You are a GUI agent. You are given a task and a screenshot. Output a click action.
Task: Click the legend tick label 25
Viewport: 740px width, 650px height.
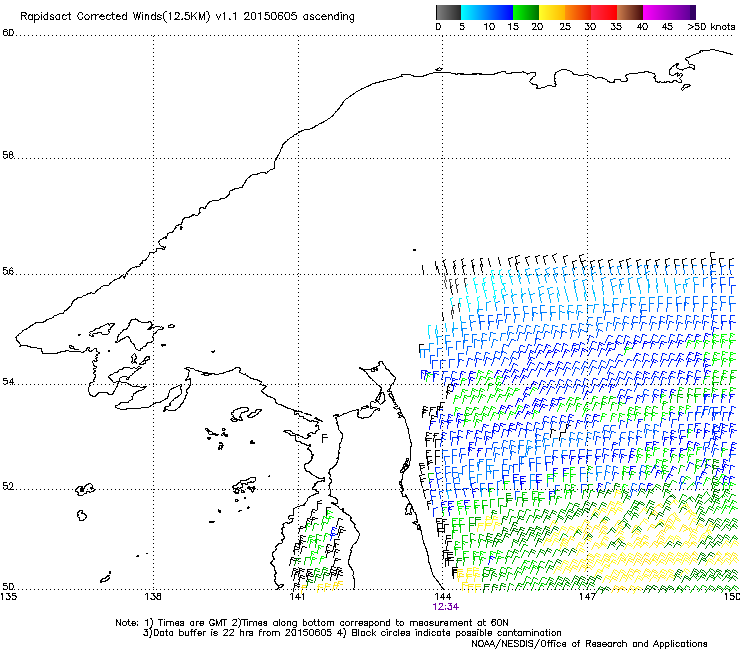565,27
